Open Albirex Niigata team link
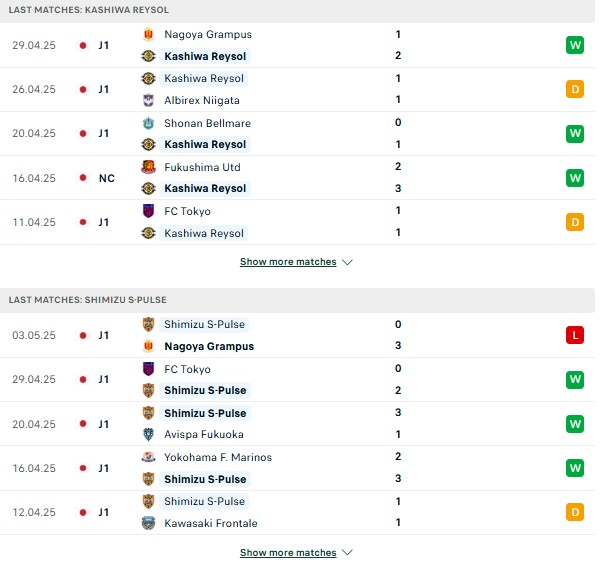This screenshot has height=570, width=601. point(202,100)
